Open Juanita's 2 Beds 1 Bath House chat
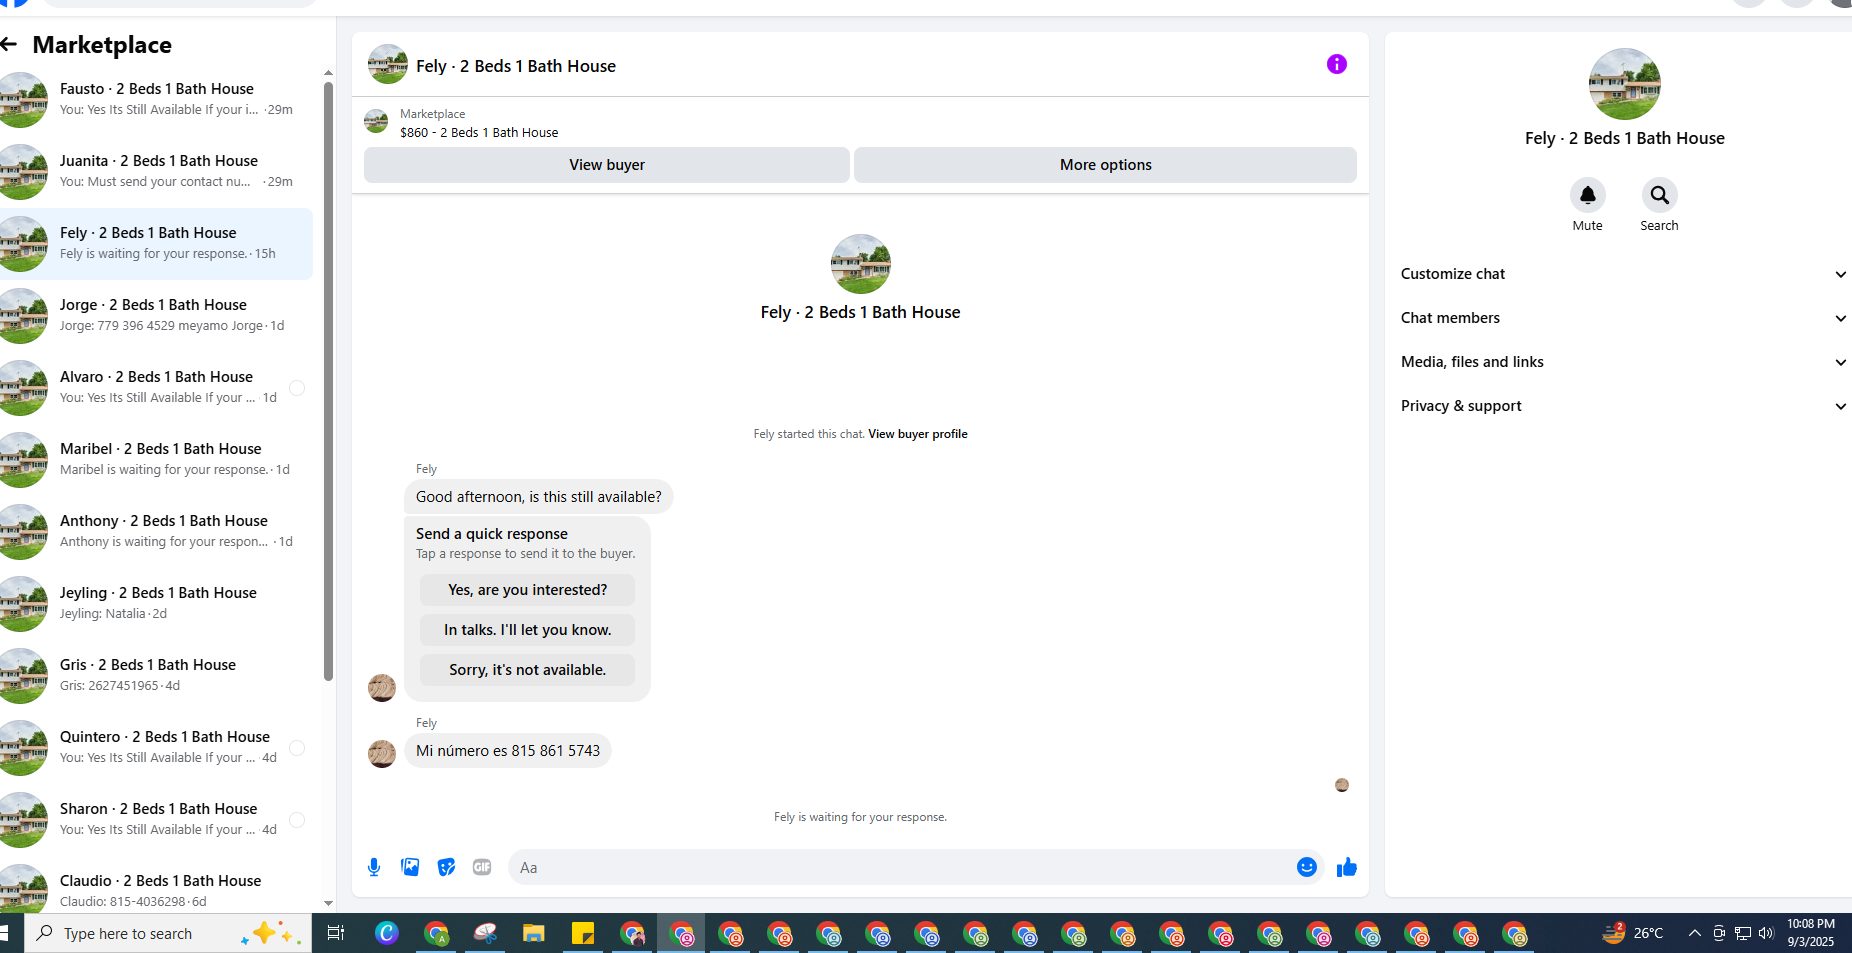This screenshot has width=1852, height=953. tap(156, 171)
